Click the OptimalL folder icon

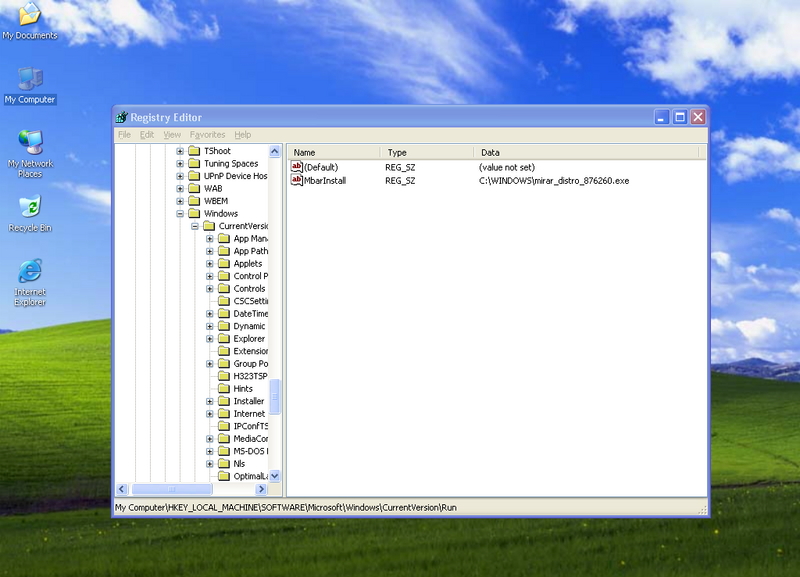223,476
